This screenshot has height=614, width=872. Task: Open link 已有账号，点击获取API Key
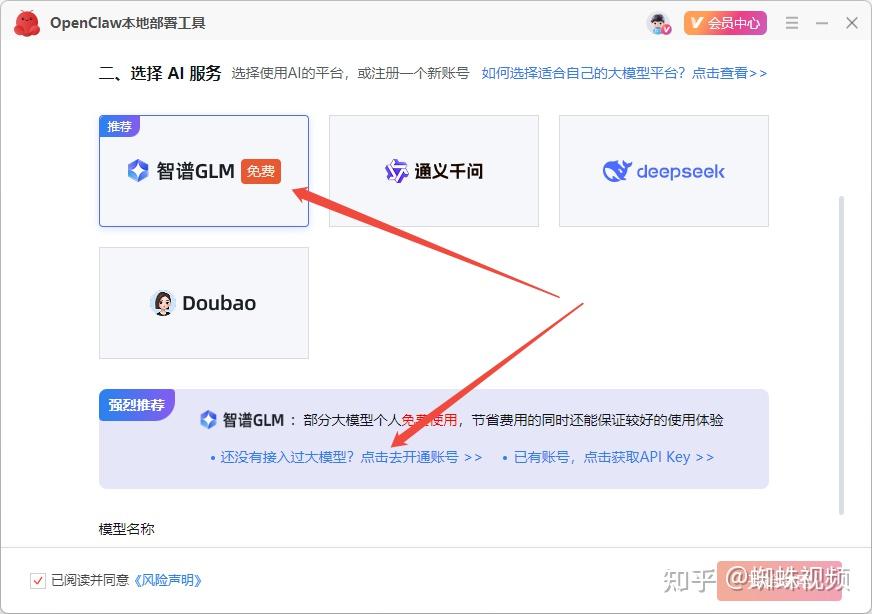point(613,457)
